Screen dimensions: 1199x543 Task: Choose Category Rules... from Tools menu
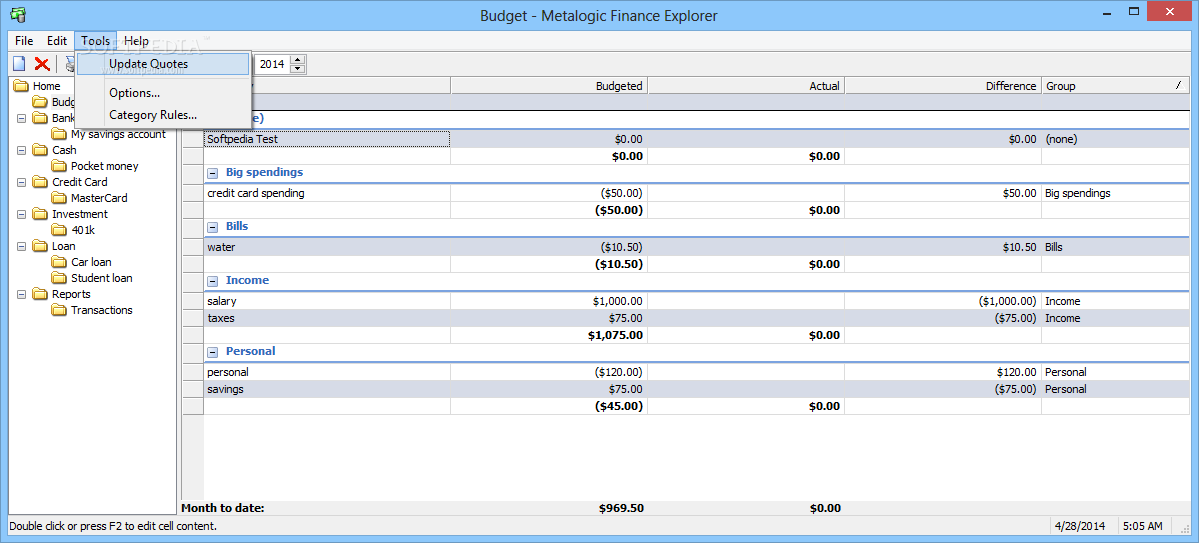coord(164,115)
